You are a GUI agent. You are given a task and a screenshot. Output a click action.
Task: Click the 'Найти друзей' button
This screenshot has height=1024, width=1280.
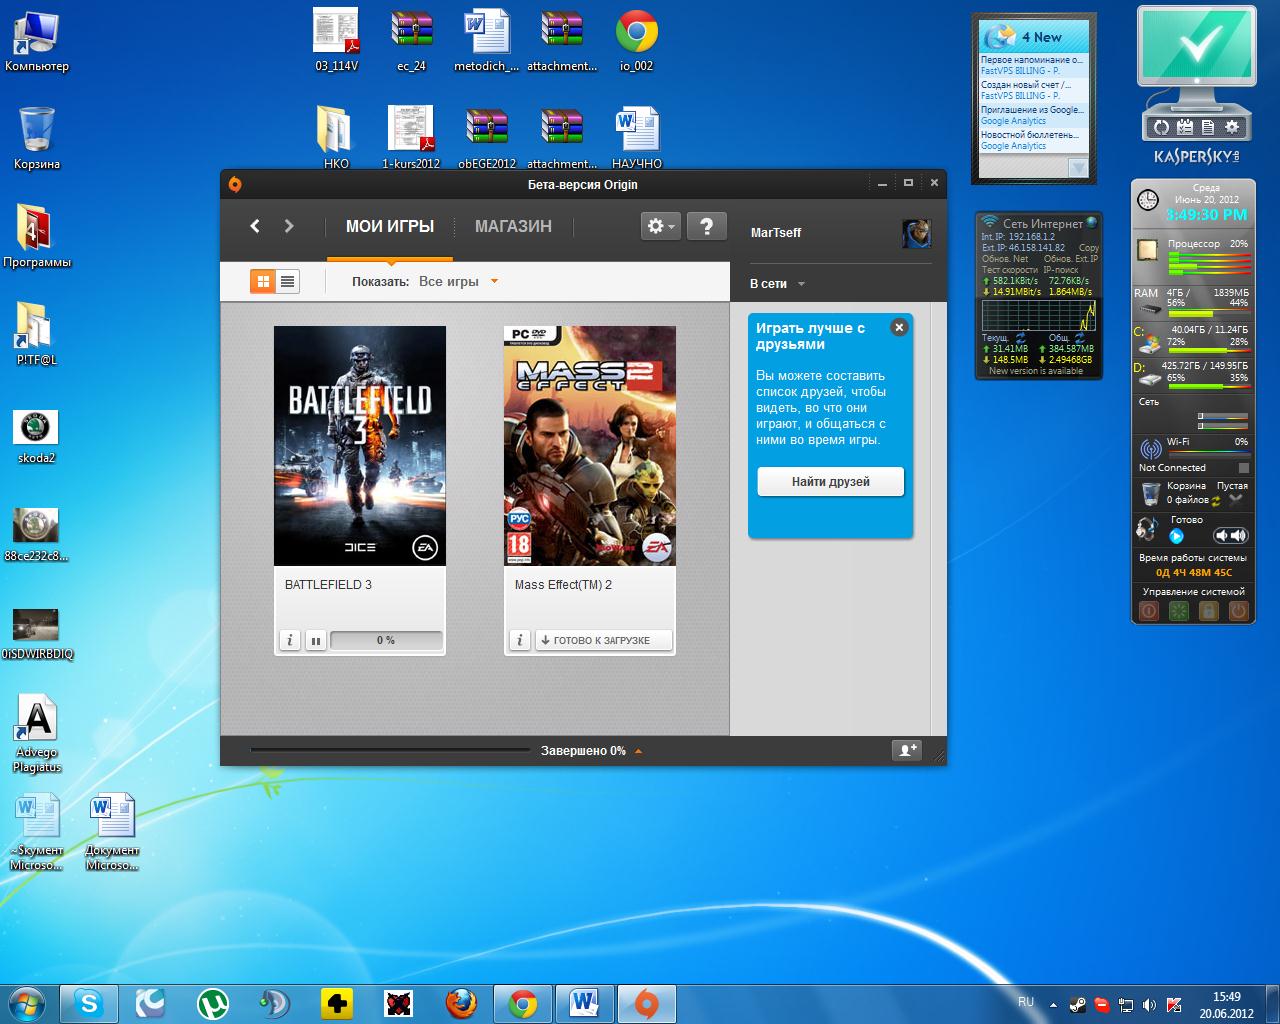click(x=830, y=481)
